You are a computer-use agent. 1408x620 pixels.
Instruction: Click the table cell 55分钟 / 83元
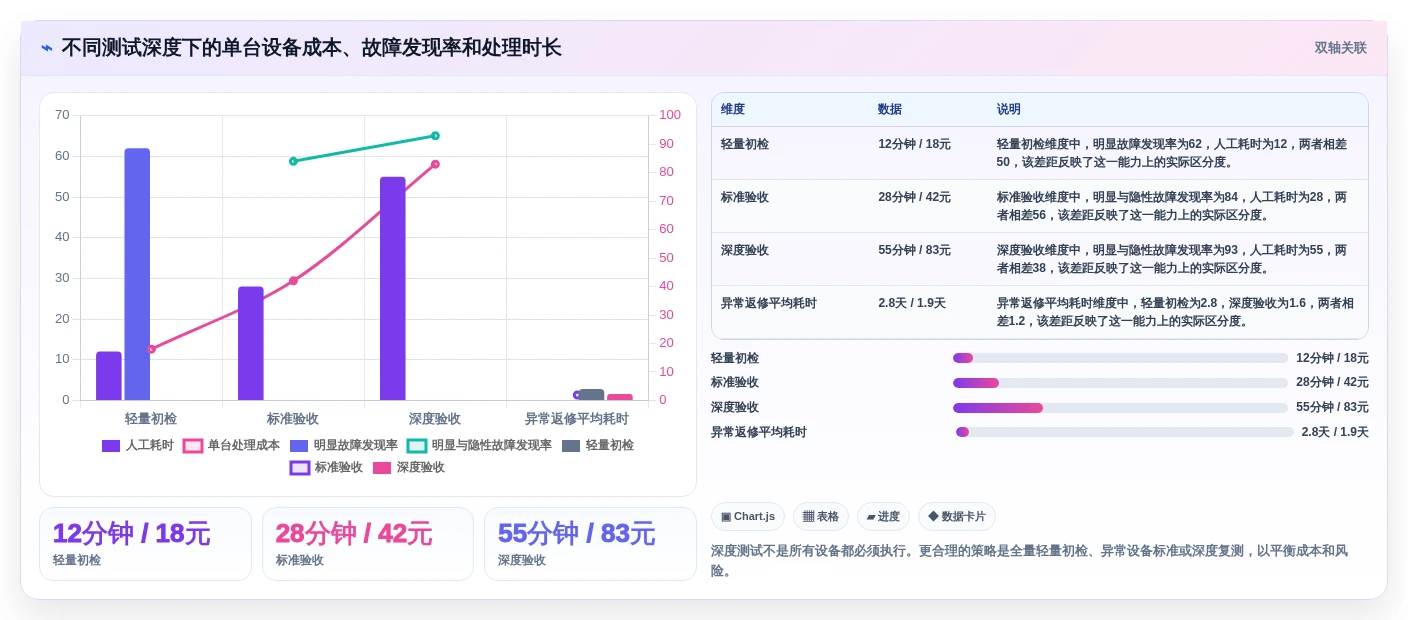[914, 250]
